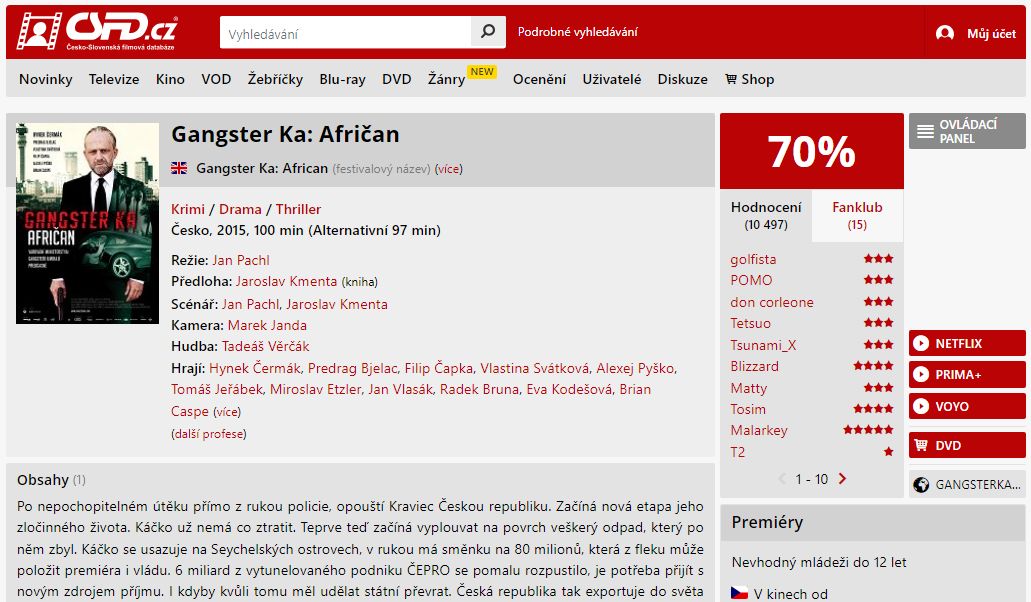The image size is (1031, 602).
Task: Open the Gangster Ka poster thumbnail
Action: (87, 223)
